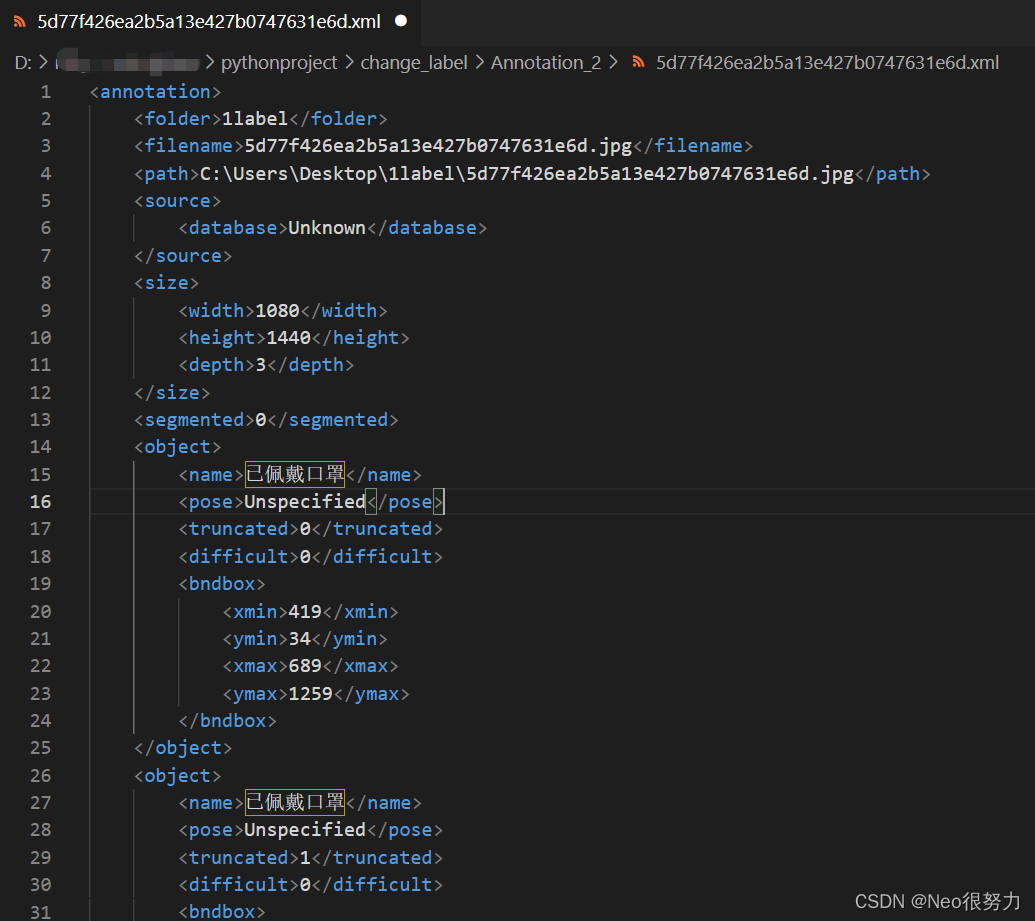Click the difficult tag on line 18

[x=238, y=557]
